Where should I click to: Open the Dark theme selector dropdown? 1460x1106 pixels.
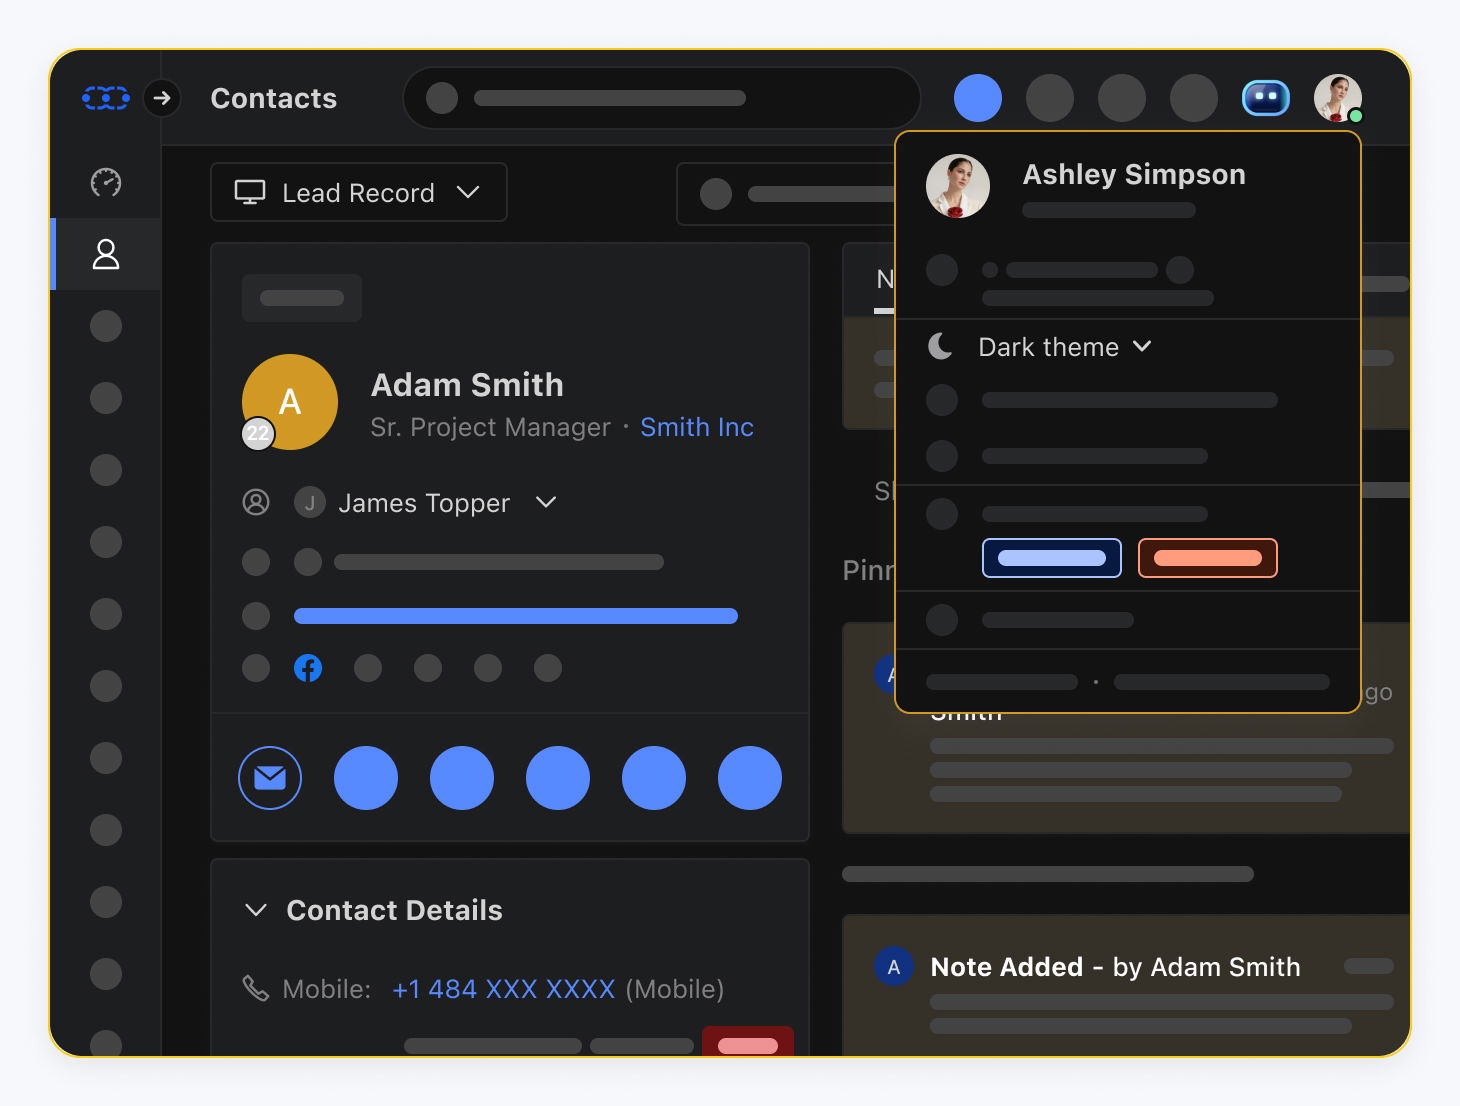(x=1143, y=346)
